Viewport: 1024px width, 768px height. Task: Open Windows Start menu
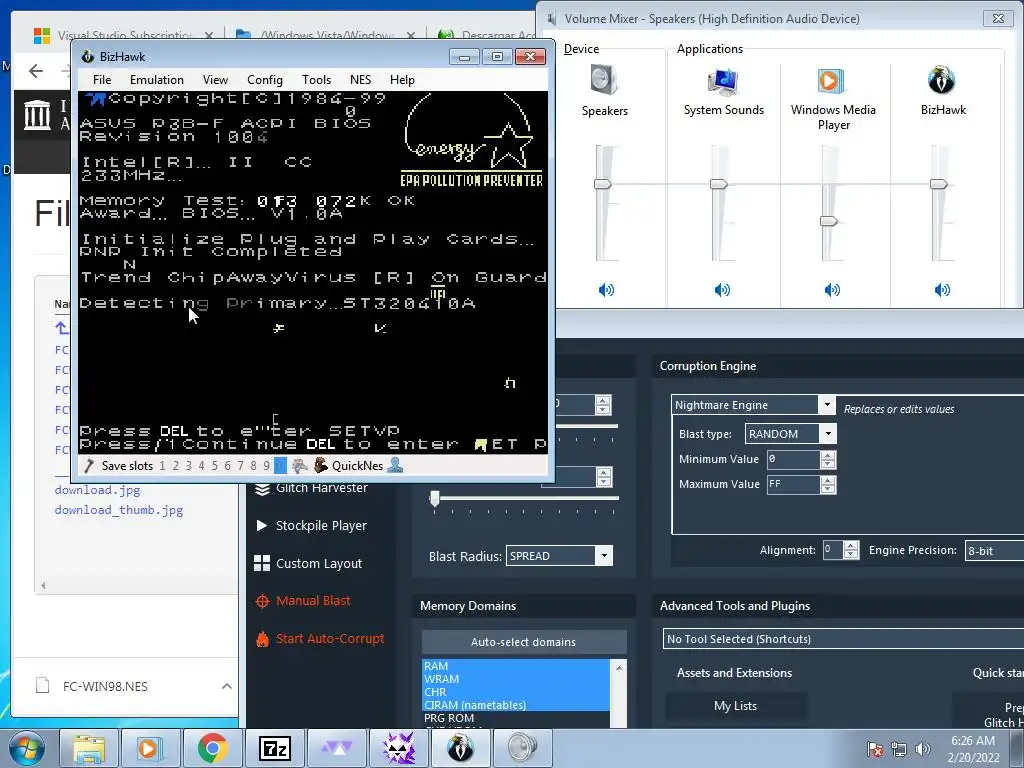click(25, 748)
